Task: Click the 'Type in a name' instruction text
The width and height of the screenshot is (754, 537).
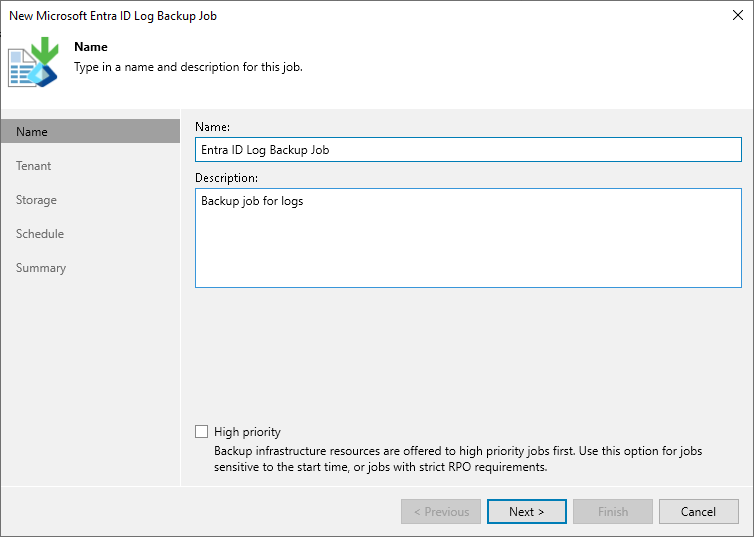Action: coord(189,67)
